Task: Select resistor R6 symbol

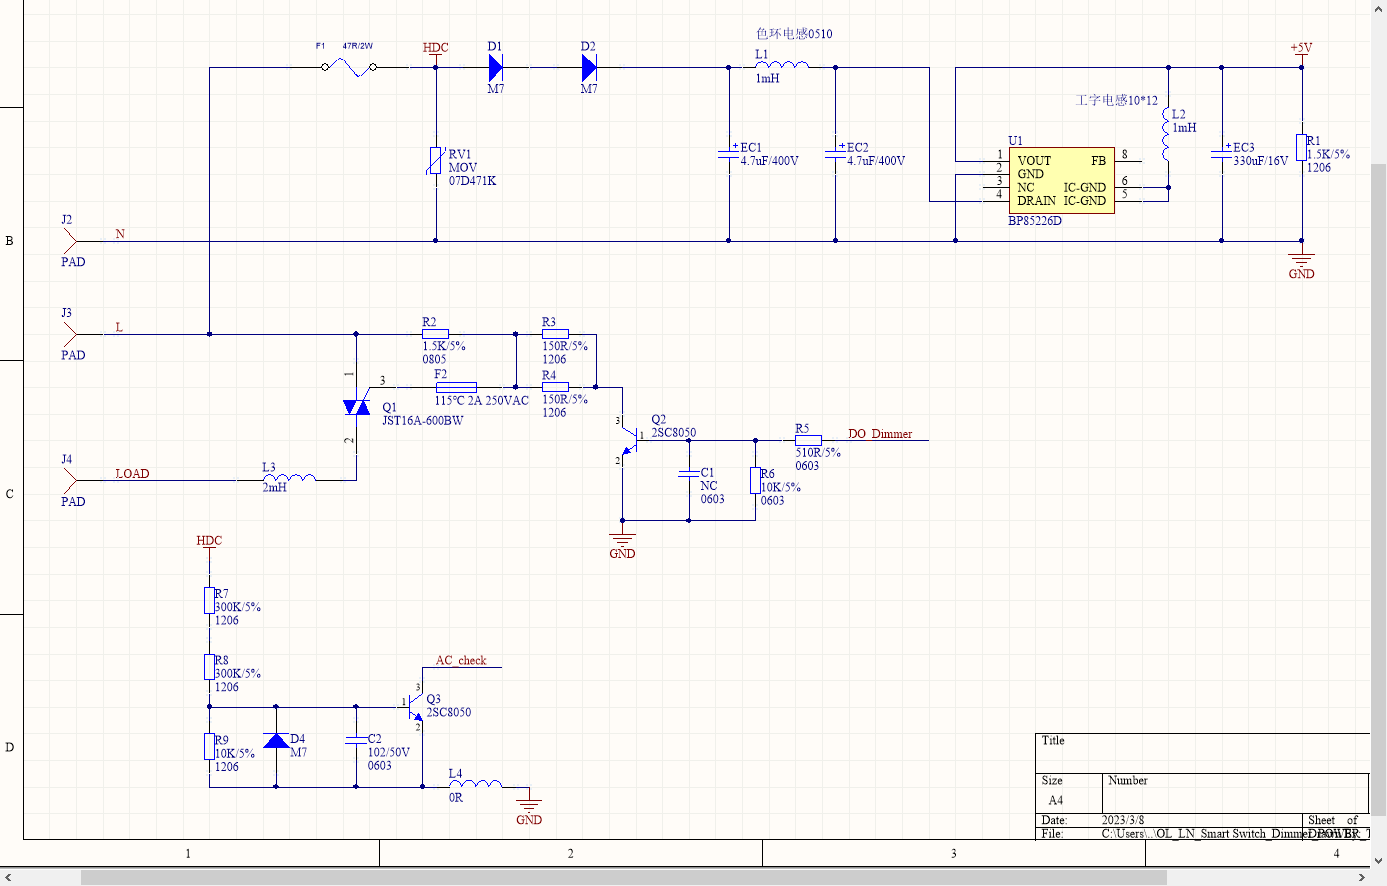Action: [755, 480]
